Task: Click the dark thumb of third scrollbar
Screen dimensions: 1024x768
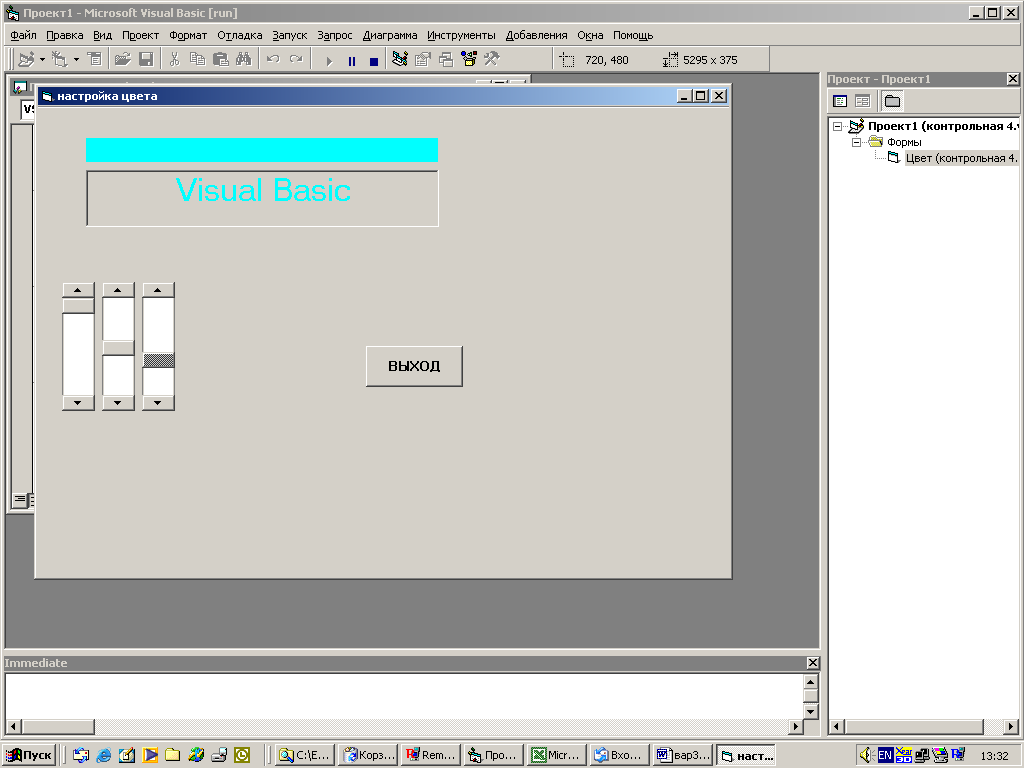Action: click(159, 360)
